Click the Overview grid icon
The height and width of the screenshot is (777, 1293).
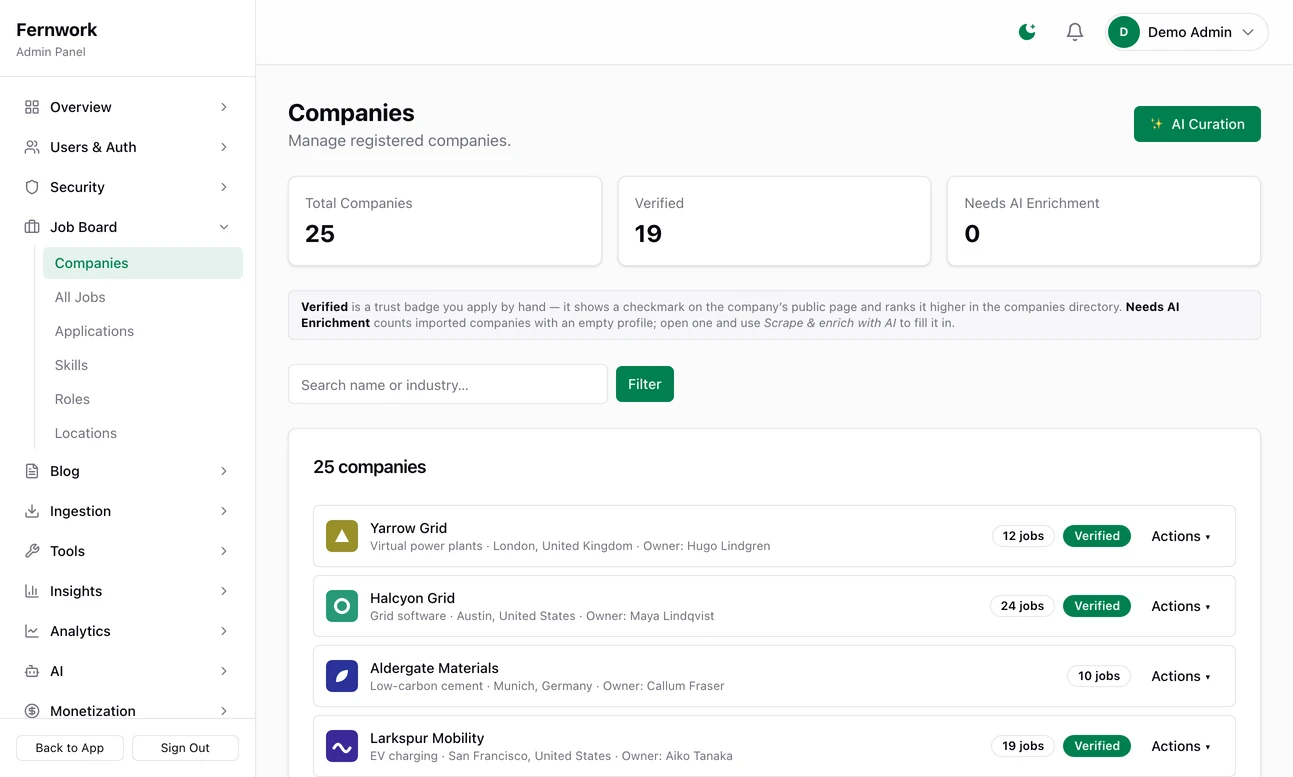pyautogui.click(x=32, y=107)
